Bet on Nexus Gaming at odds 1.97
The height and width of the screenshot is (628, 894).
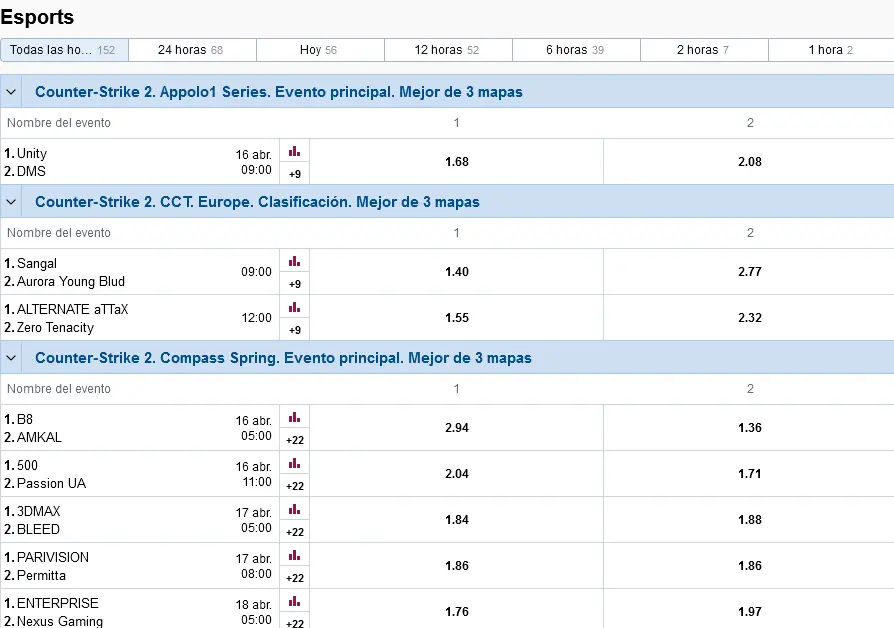point(749,610)
